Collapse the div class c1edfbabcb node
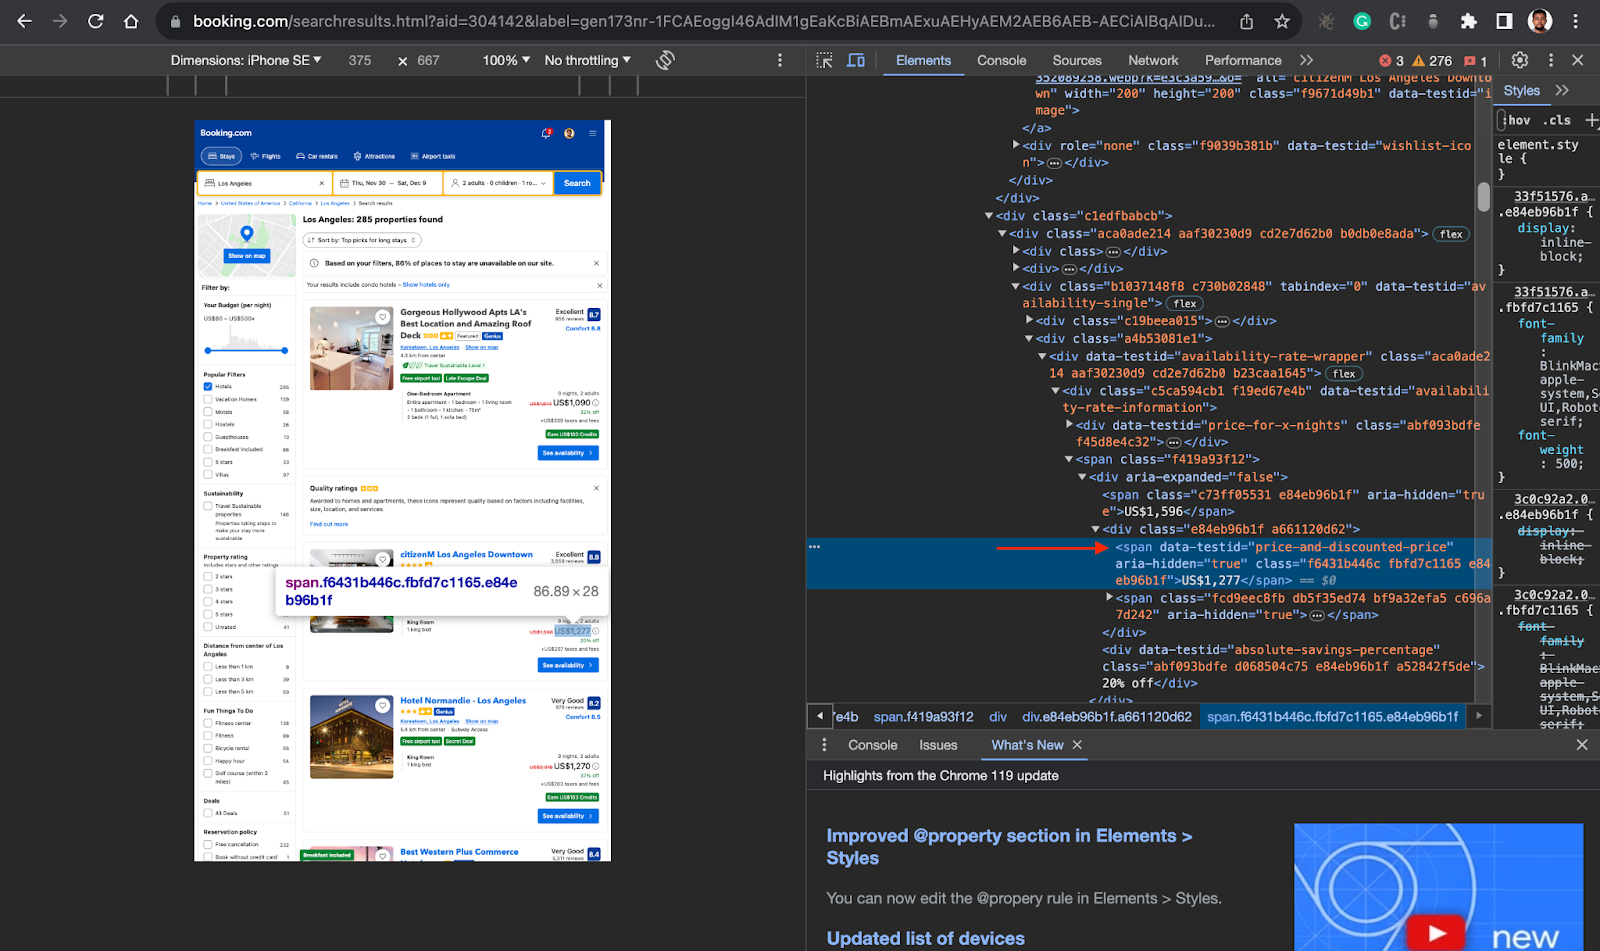1600x951 pixels. (989, 216)
